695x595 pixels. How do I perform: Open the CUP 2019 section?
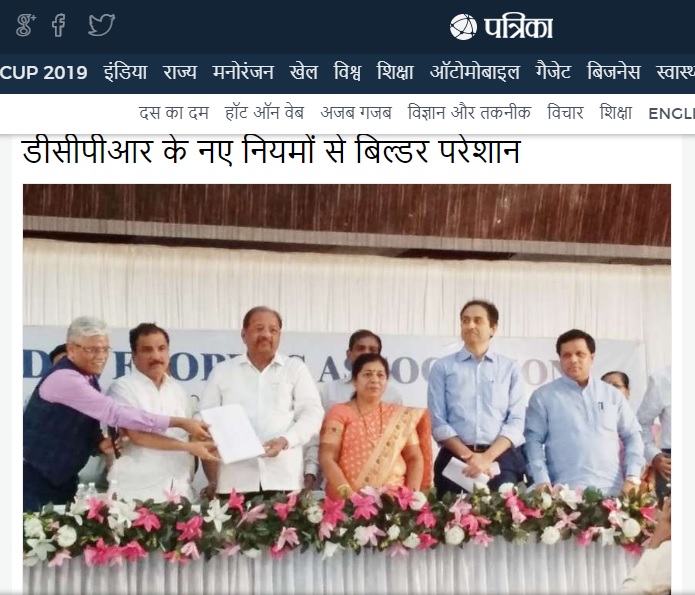pyautogui.click(x=43, y=72)
